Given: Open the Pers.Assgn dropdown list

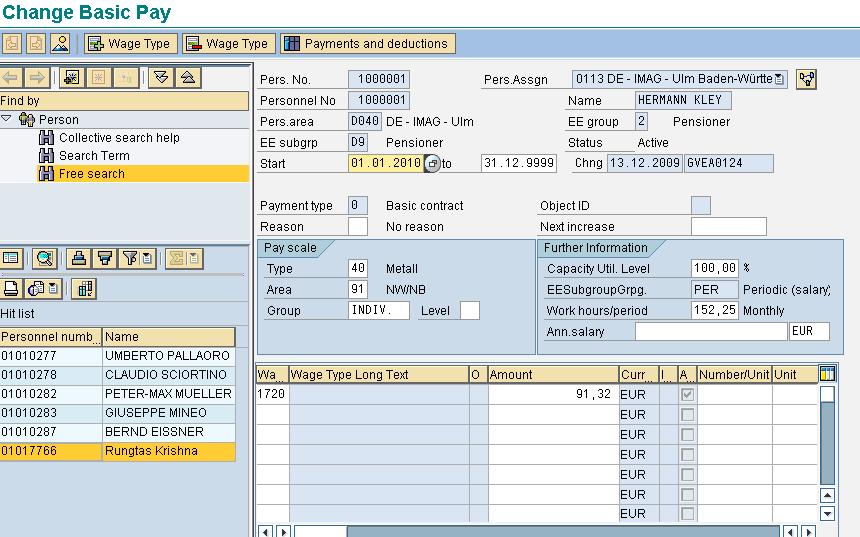Looking at the screenshot, I should [780, 79].
